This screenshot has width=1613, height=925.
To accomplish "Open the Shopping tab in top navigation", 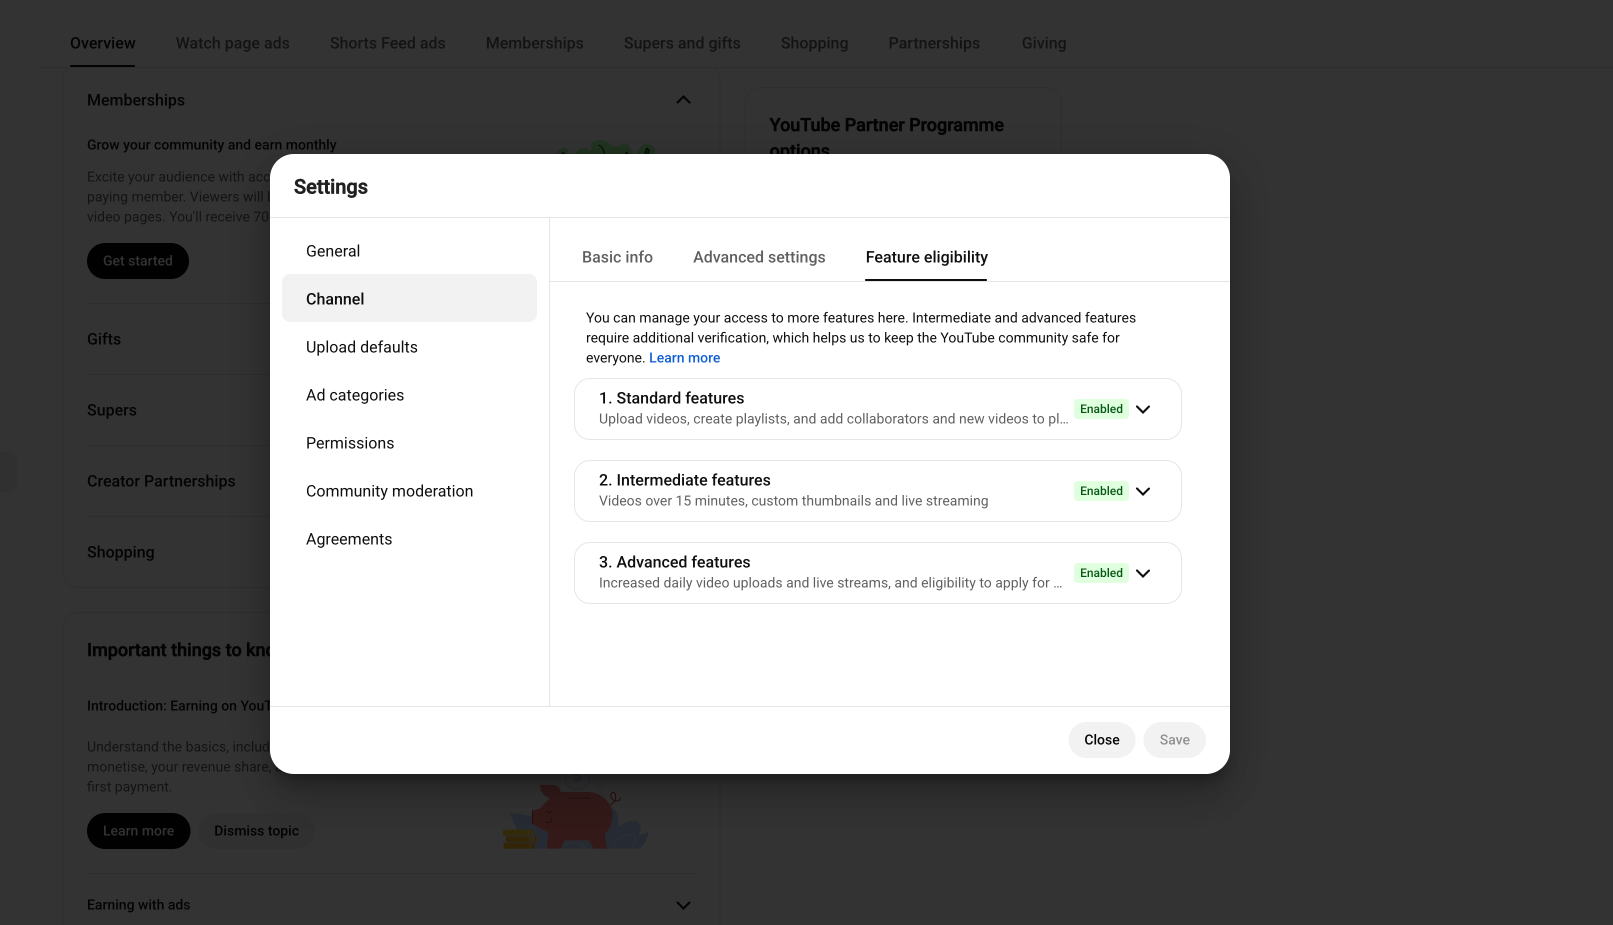I will coord(814,43).
